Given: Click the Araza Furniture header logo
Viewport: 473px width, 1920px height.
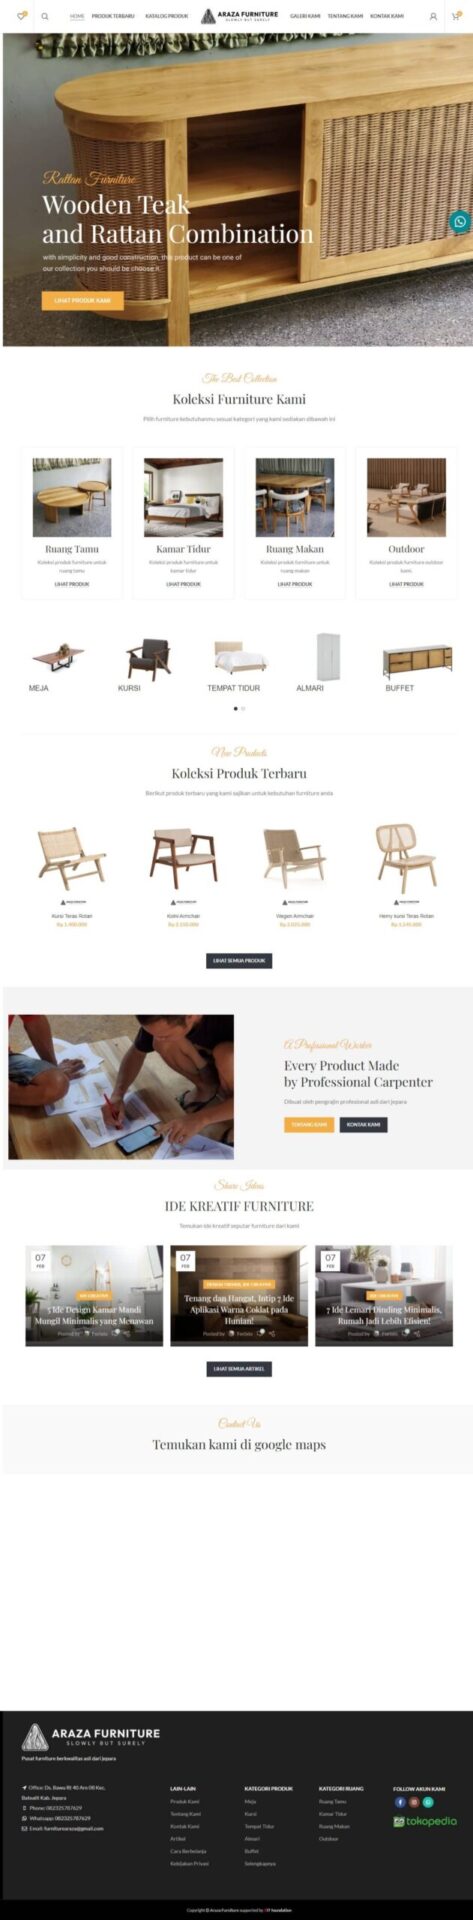Looking at the screenshot, I should [240, 16].
